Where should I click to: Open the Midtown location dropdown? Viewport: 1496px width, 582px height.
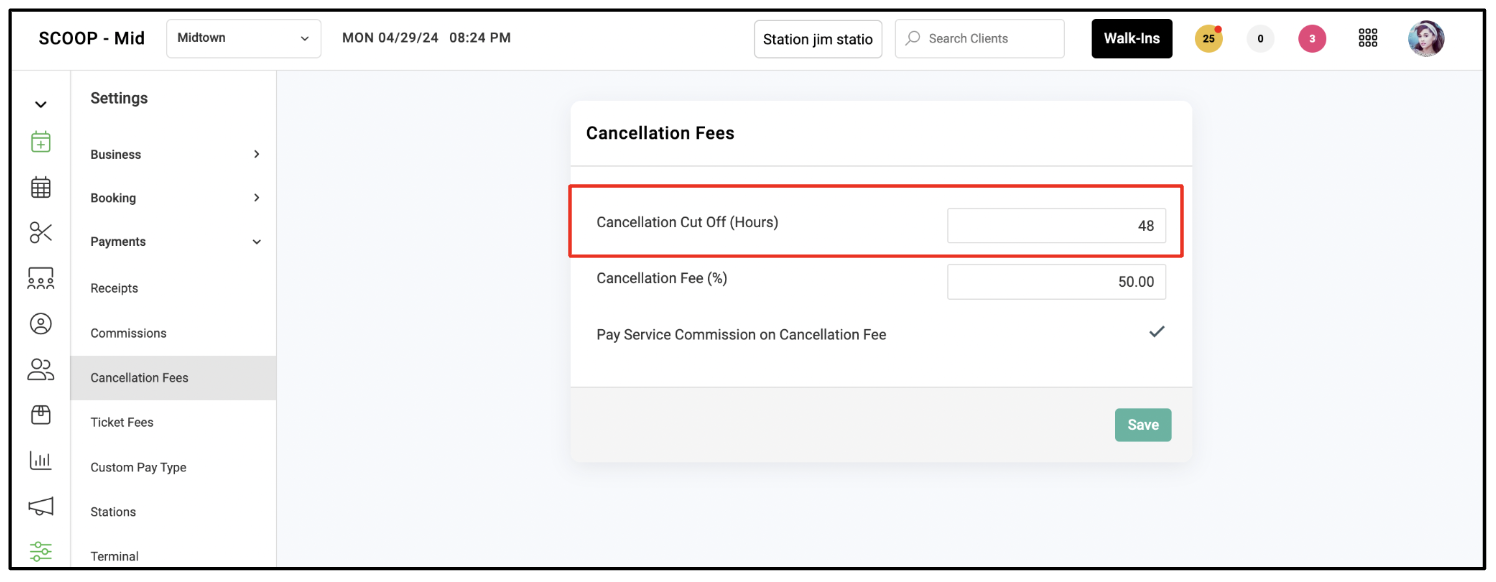[244, 38]
